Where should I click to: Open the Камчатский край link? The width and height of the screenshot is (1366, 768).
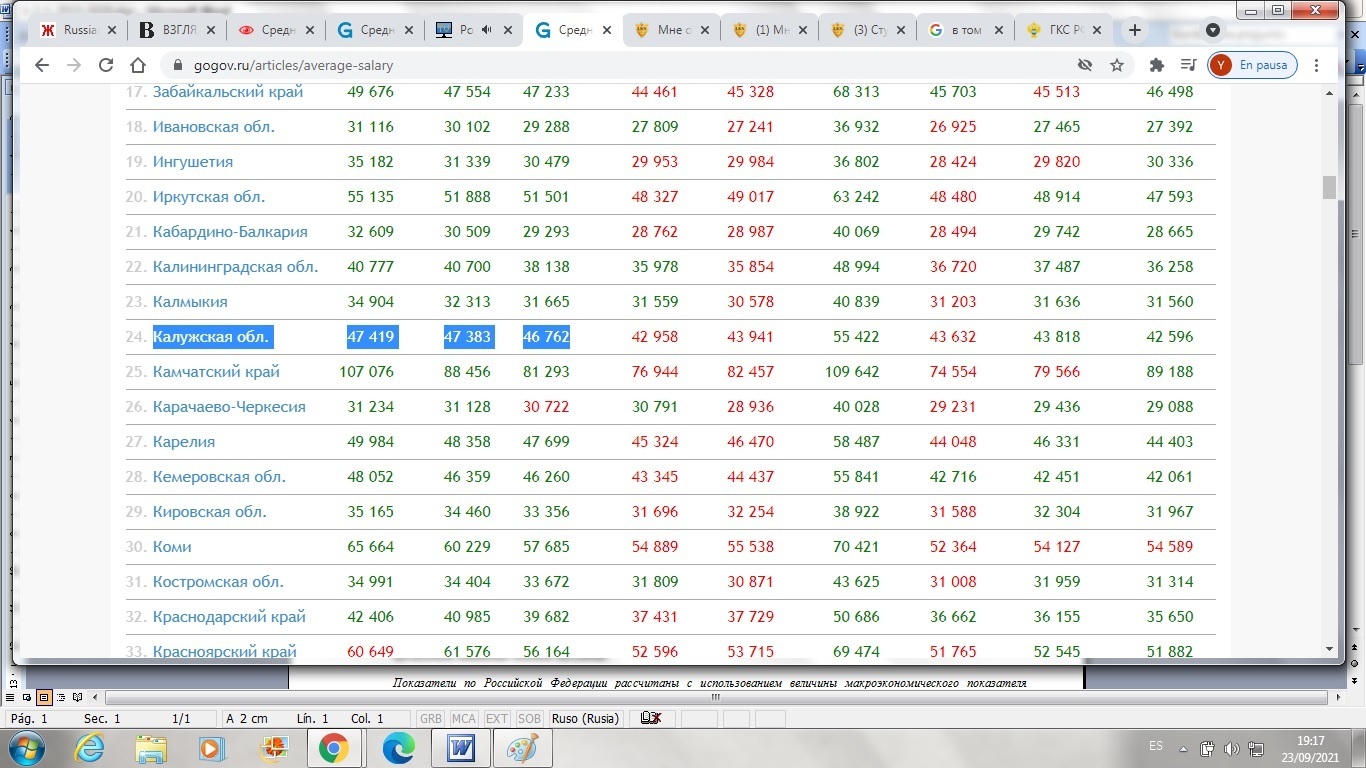tap(216, 372)
